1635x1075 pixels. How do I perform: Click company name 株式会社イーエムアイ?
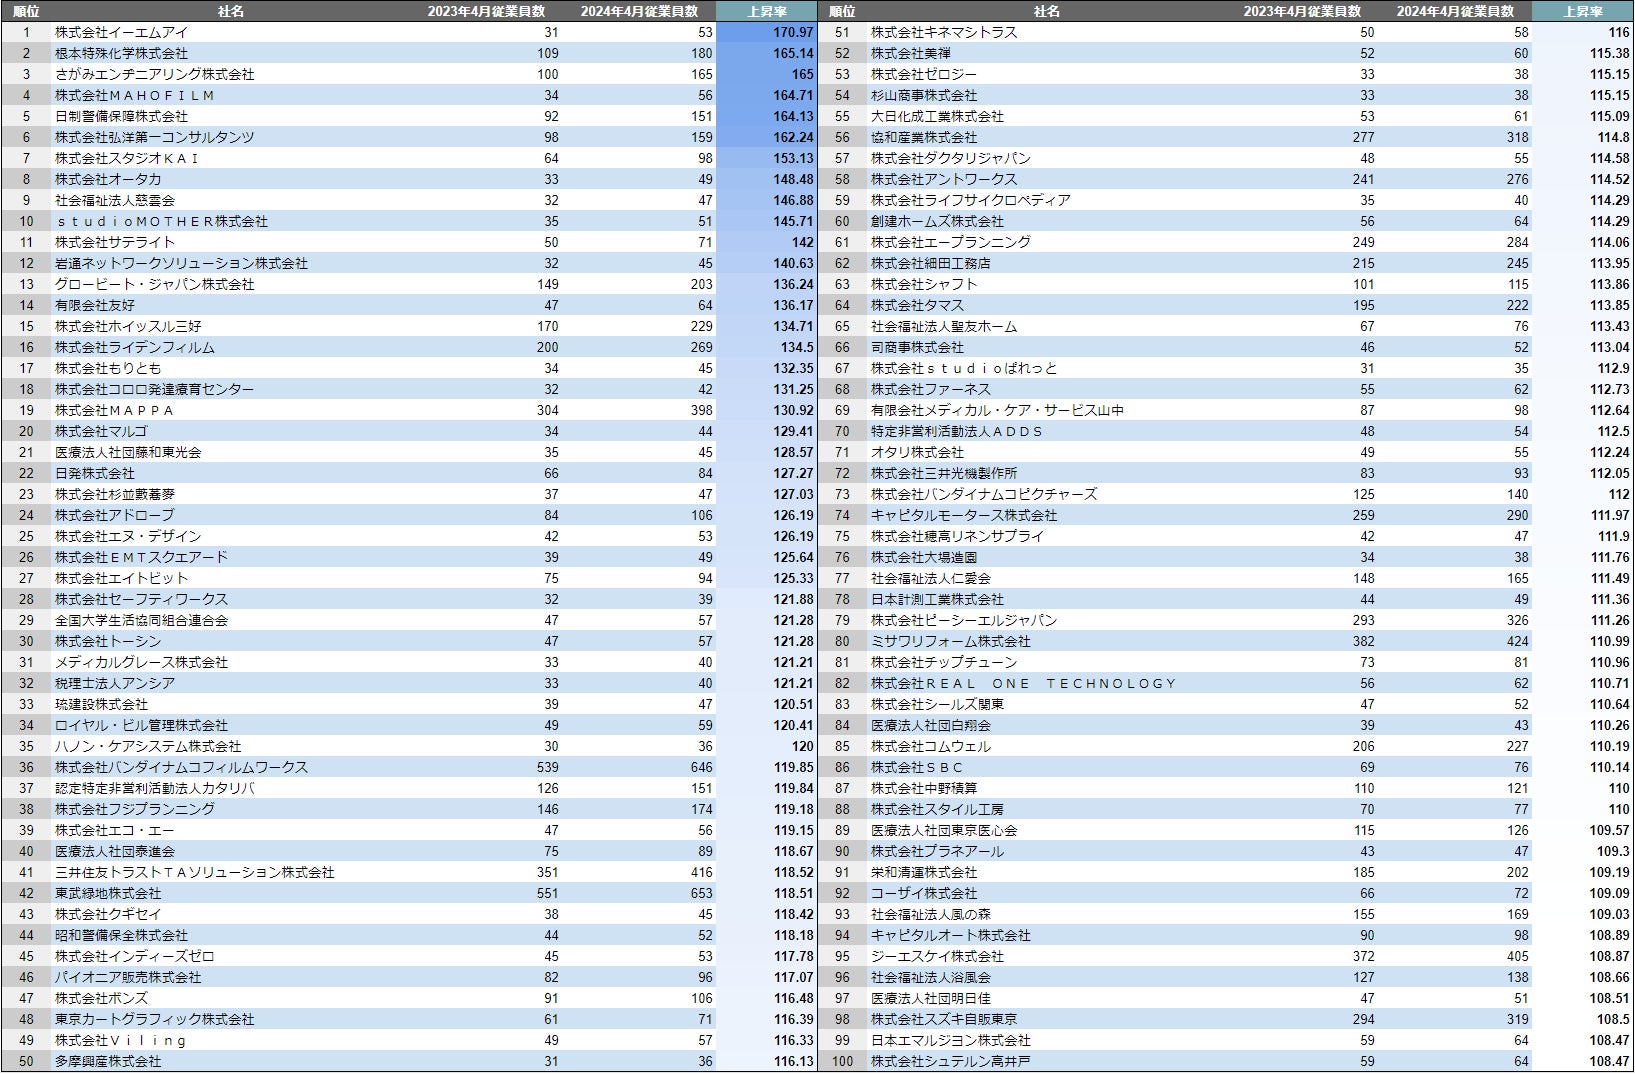click(x=121, y=32)
